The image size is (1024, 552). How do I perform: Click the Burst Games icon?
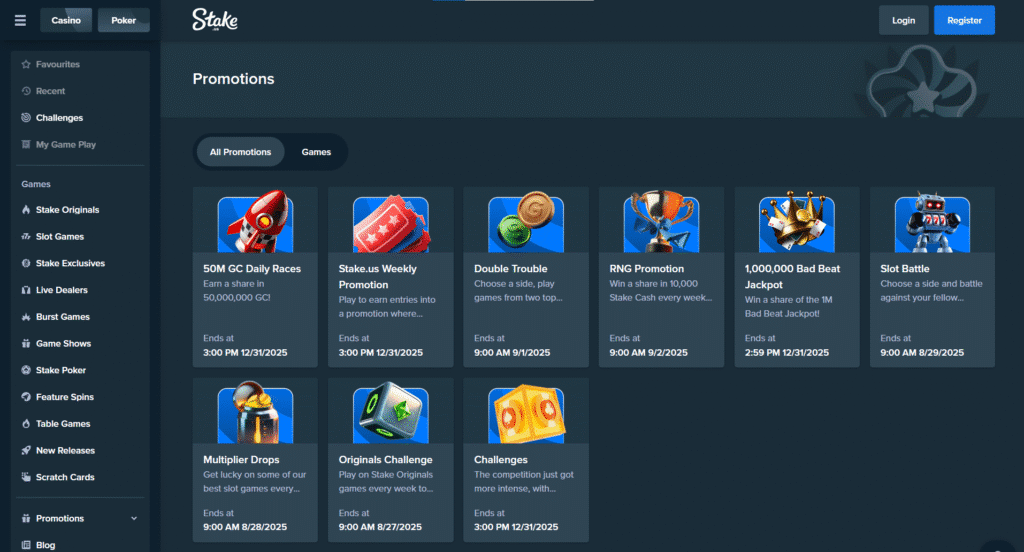26,317
